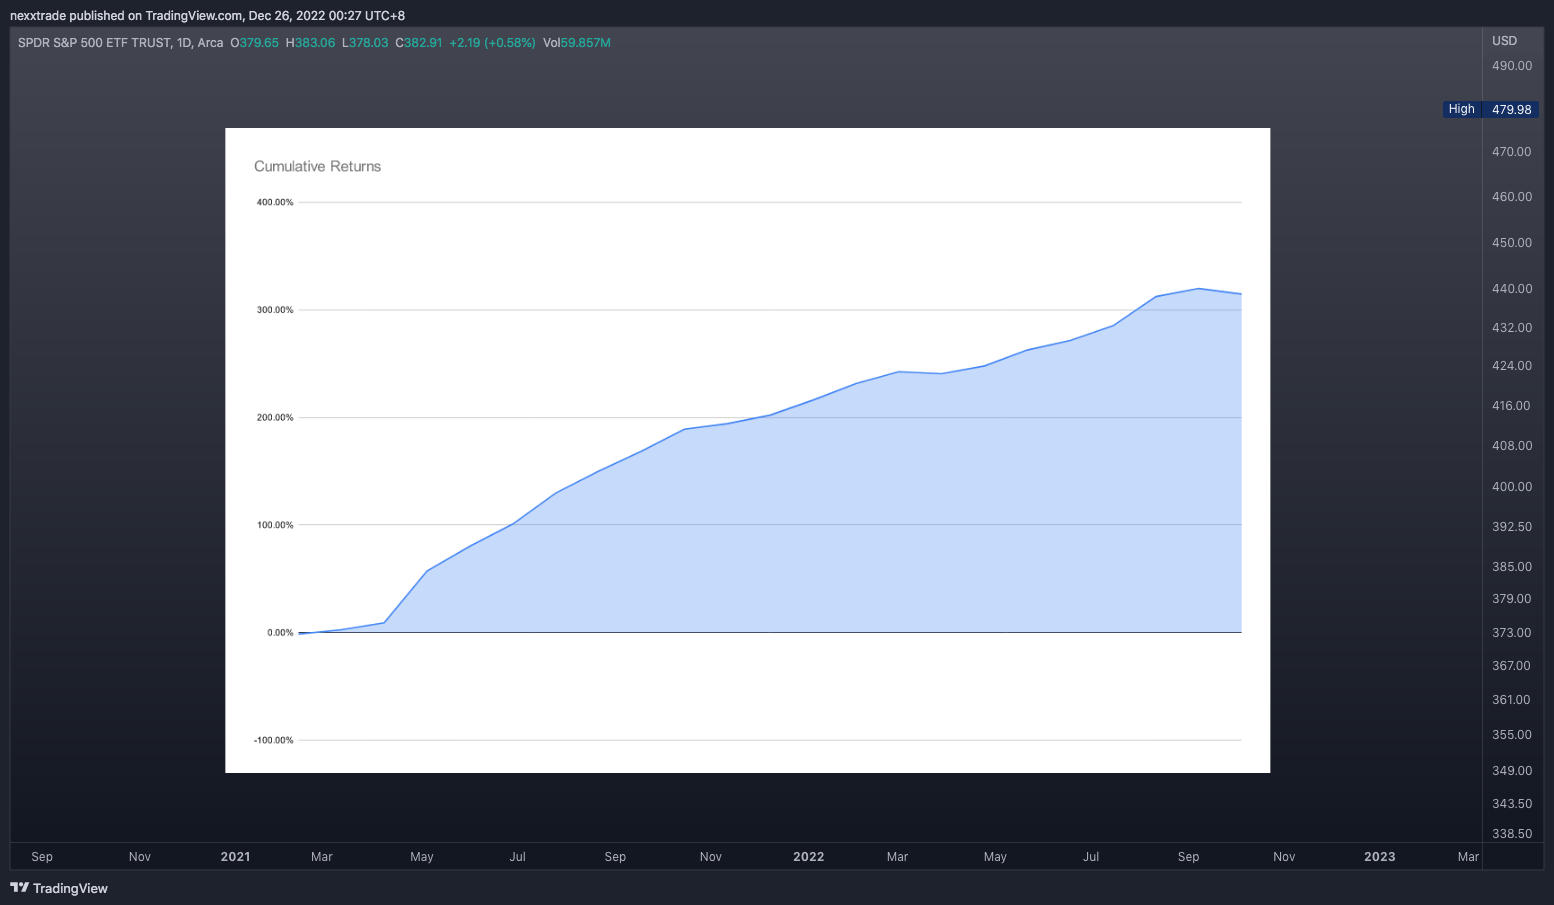The width and height of the screenshot is (1554, 905).
Task: Click the USD currency label
Action: [1504, 41]
